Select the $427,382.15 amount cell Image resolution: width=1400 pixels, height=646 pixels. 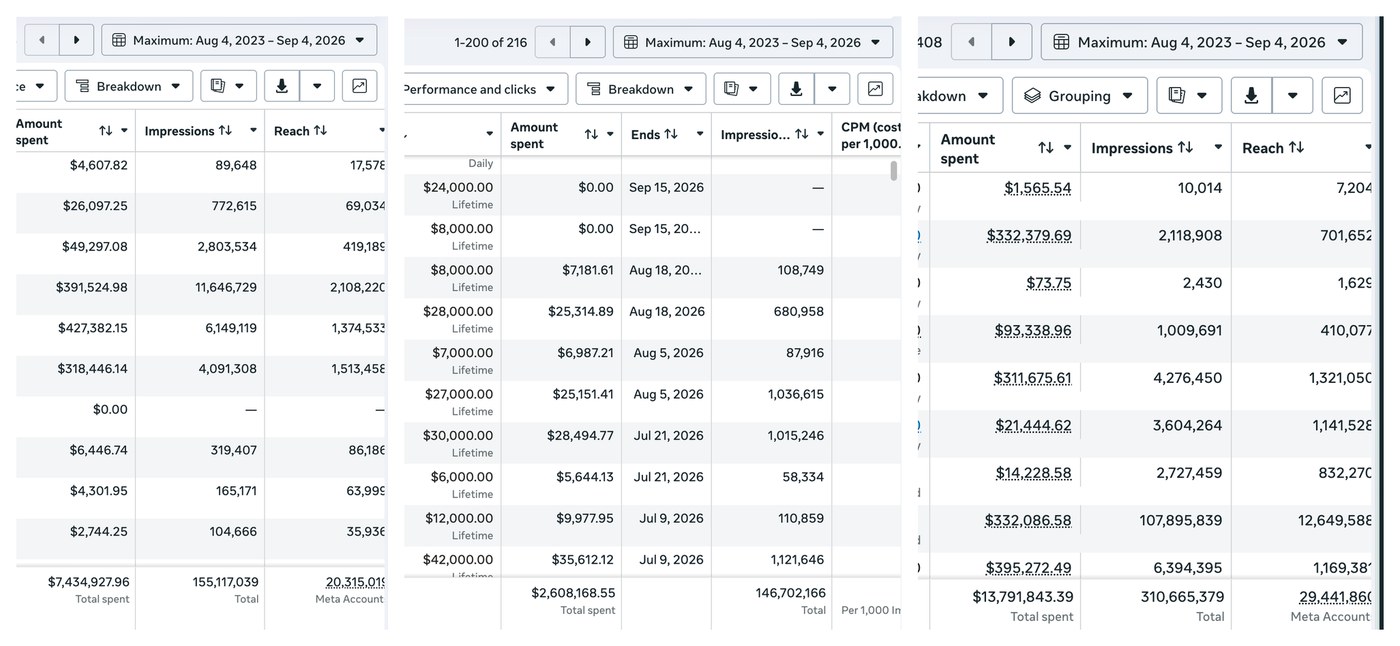point(92,328)
